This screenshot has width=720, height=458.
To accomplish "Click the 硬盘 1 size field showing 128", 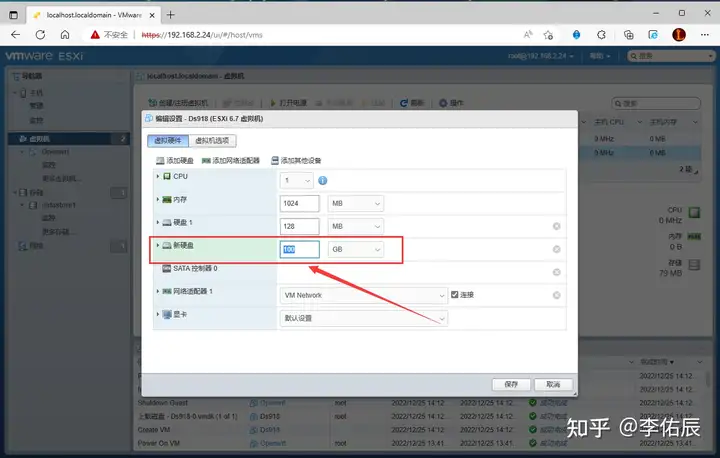I will click(x=299, y=226).
